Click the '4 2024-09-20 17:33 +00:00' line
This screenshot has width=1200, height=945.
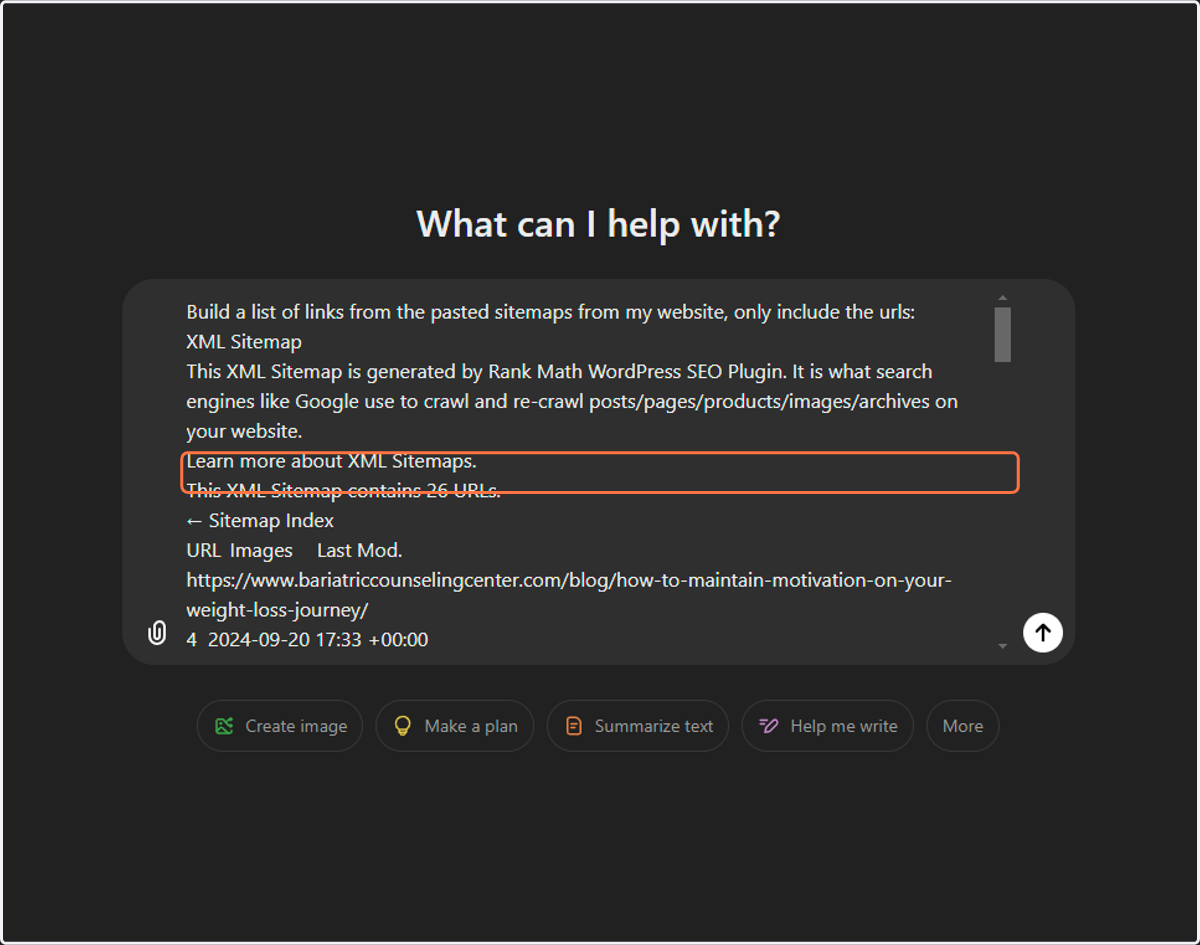click(x=307, y=639)
